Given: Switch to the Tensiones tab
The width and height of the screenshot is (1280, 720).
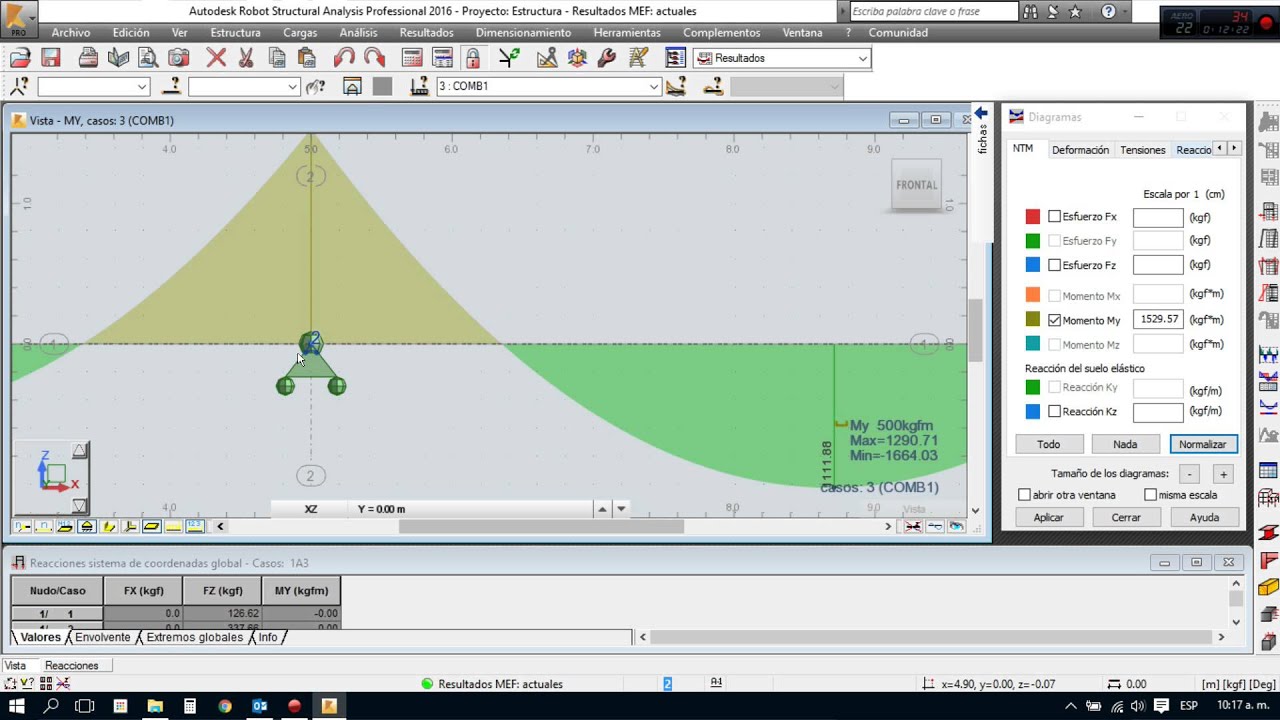Looking at the screenshot, I should (1142, 150).
